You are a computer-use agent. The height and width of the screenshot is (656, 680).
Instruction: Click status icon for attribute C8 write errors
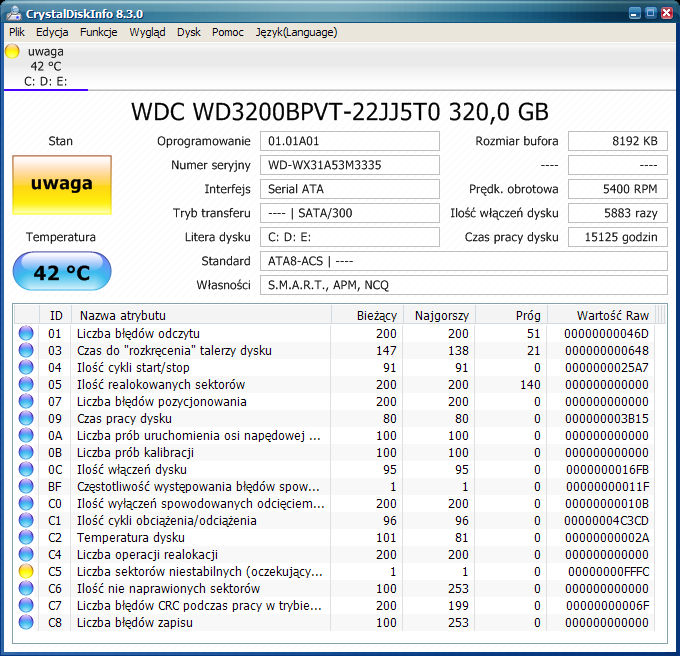[x=26, y=622]
